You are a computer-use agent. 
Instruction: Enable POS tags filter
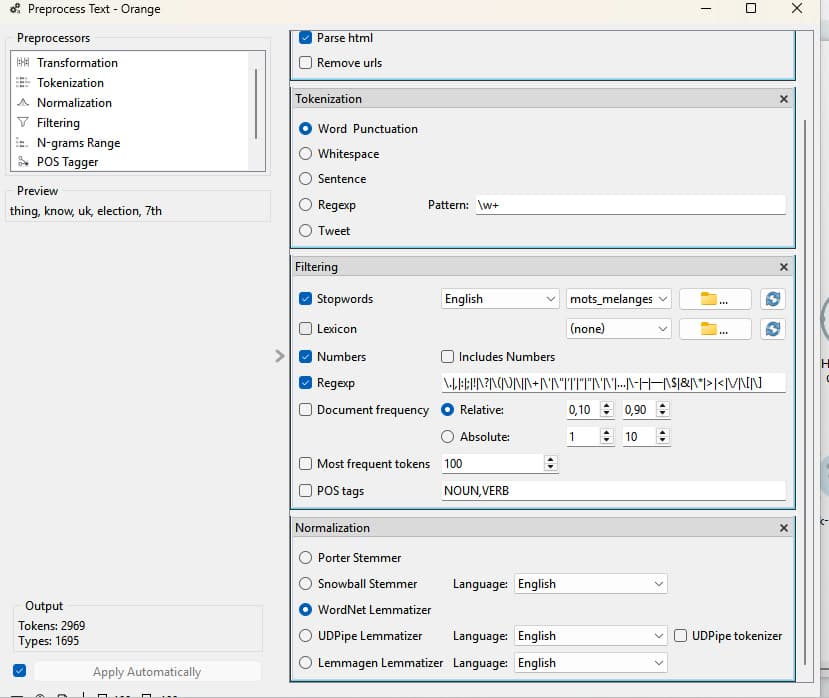pos(305,491)
